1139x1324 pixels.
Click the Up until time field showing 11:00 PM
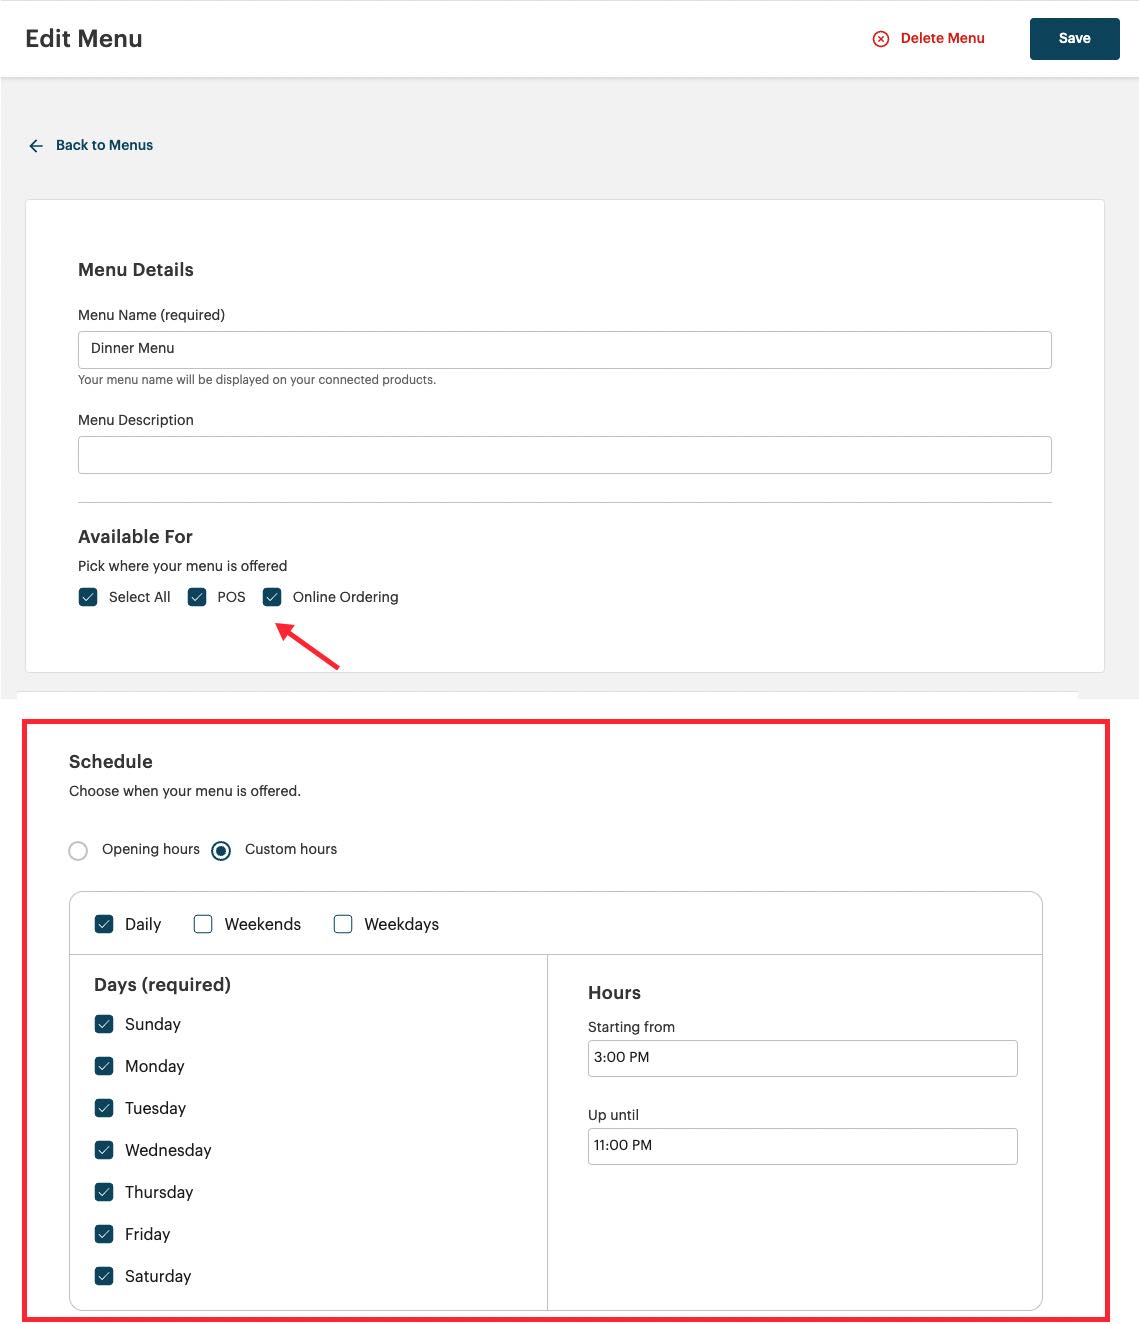pyautogui.click(x=802, y=1145)
